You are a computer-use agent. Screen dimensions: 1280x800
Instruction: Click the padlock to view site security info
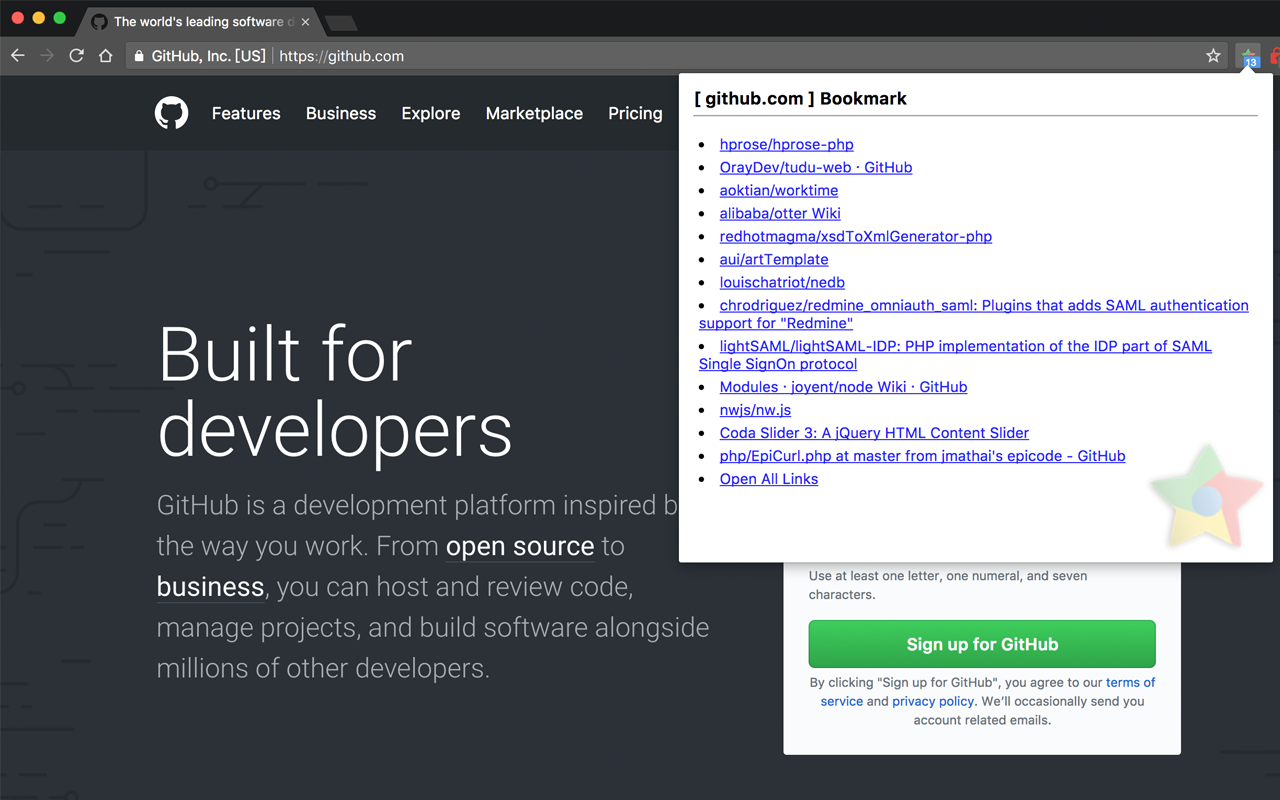137,56
